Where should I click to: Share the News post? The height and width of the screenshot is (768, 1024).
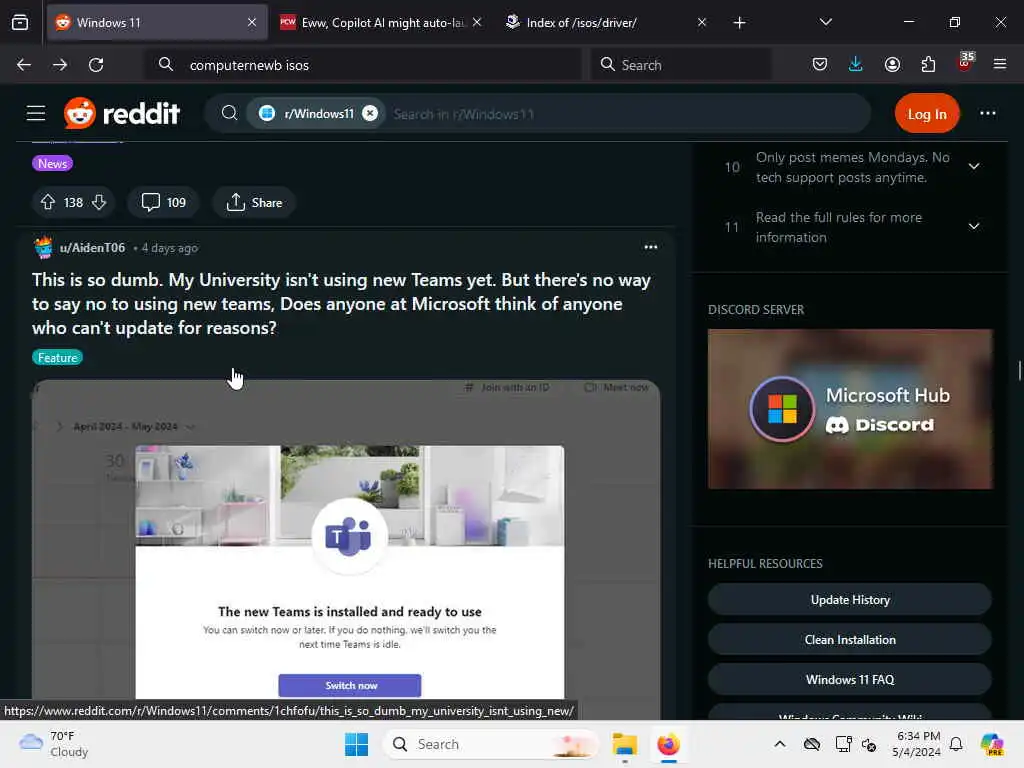[254, 202]
